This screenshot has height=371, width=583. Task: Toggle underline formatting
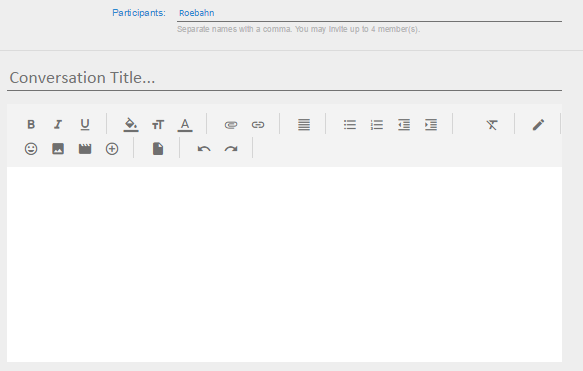tap(85, 125)
